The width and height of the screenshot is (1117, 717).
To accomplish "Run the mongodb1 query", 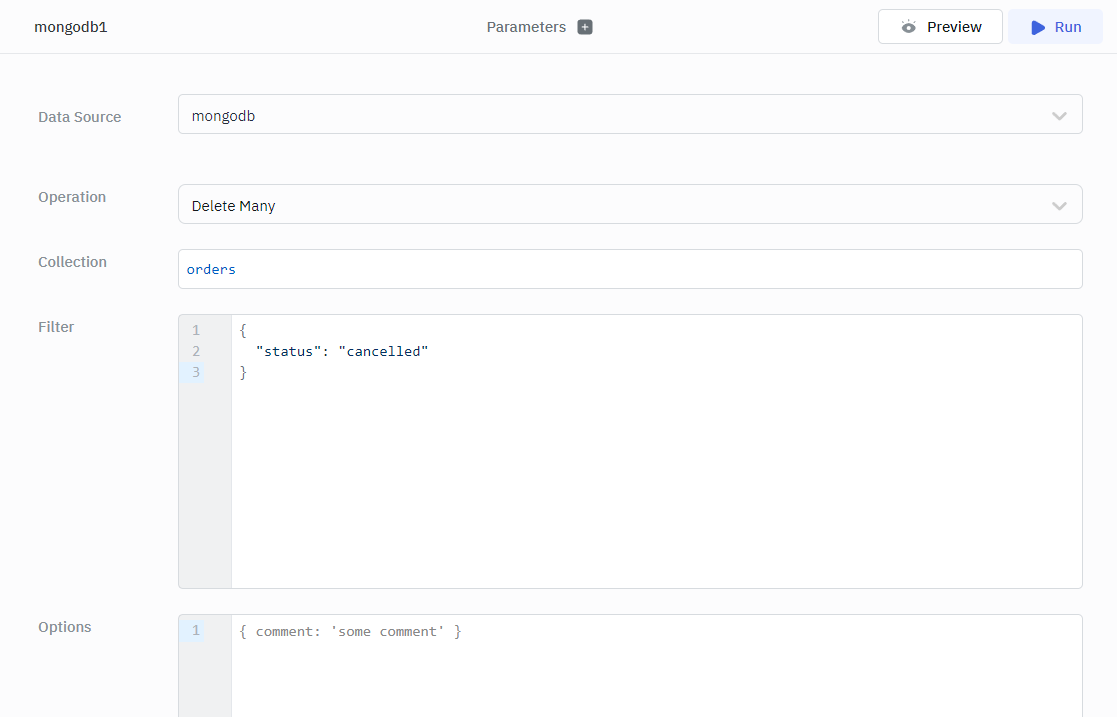I will pos(1055,27).
